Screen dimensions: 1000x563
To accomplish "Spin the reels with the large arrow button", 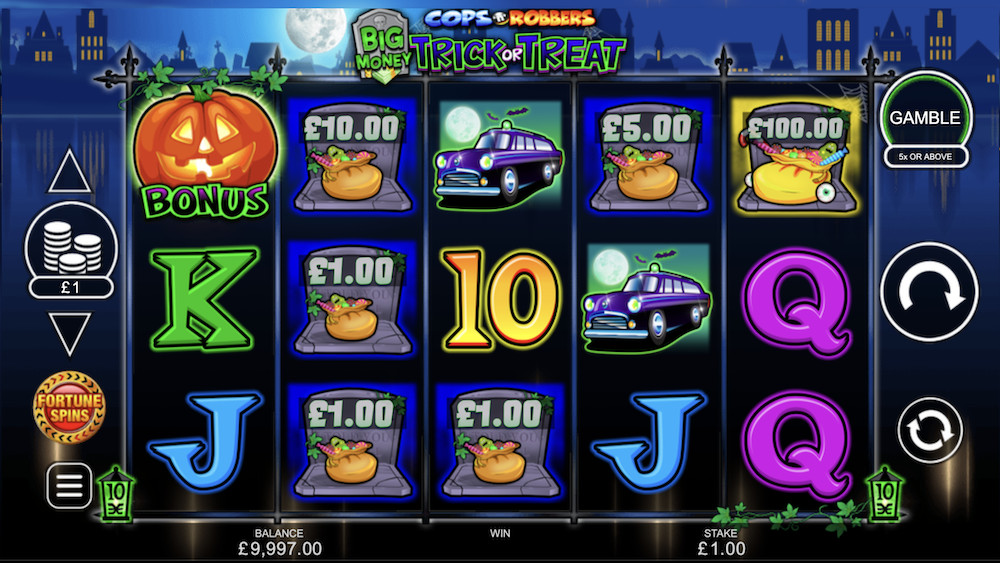I will [929, 292].
